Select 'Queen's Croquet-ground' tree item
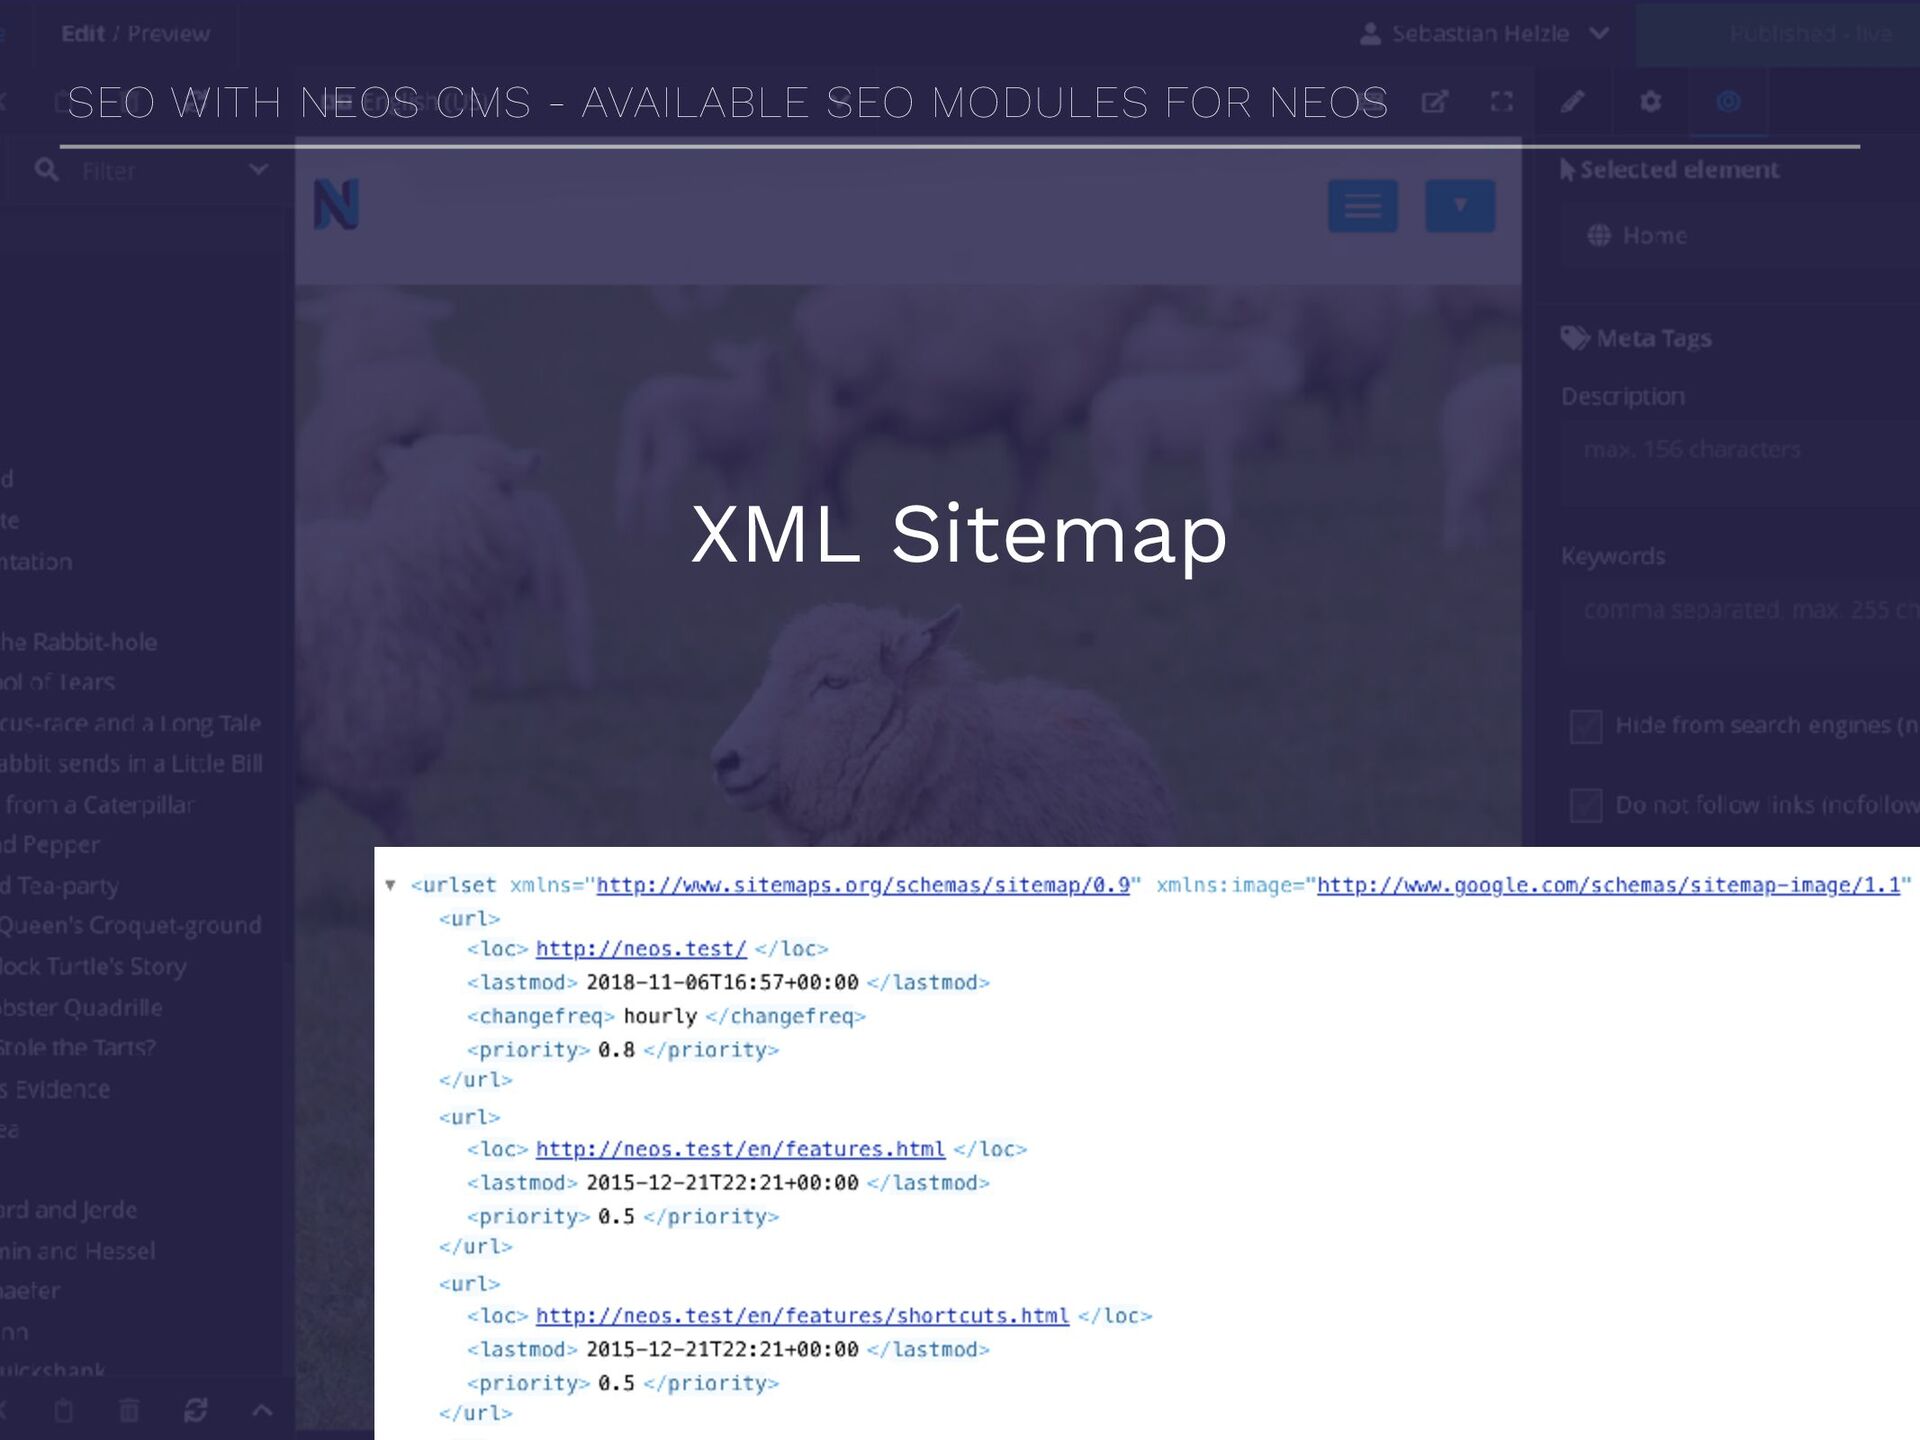The width and height of the screenshot is (1920, 1440). point(131,926)
